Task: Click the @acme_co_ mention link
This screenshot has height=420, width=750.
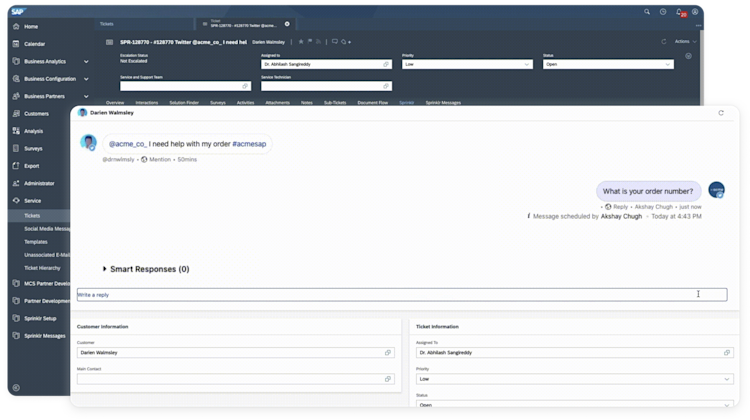Action: pos(128,144)
